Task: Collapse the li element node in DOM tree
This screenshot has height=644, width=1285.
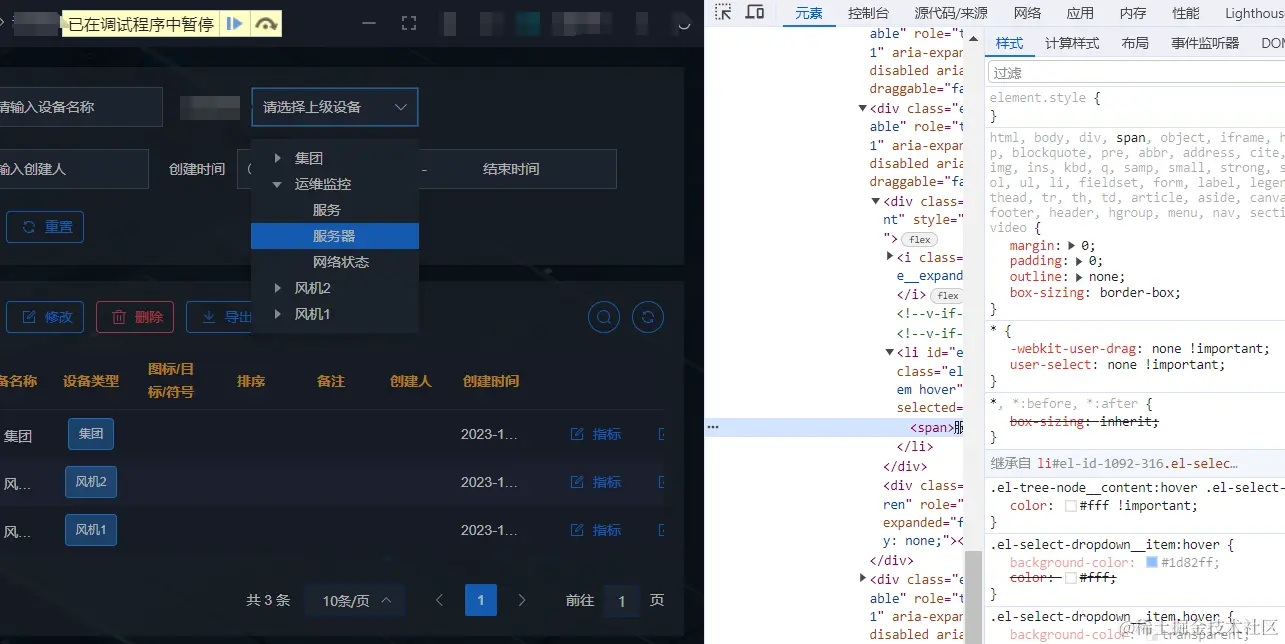Action: pos(890,352)
